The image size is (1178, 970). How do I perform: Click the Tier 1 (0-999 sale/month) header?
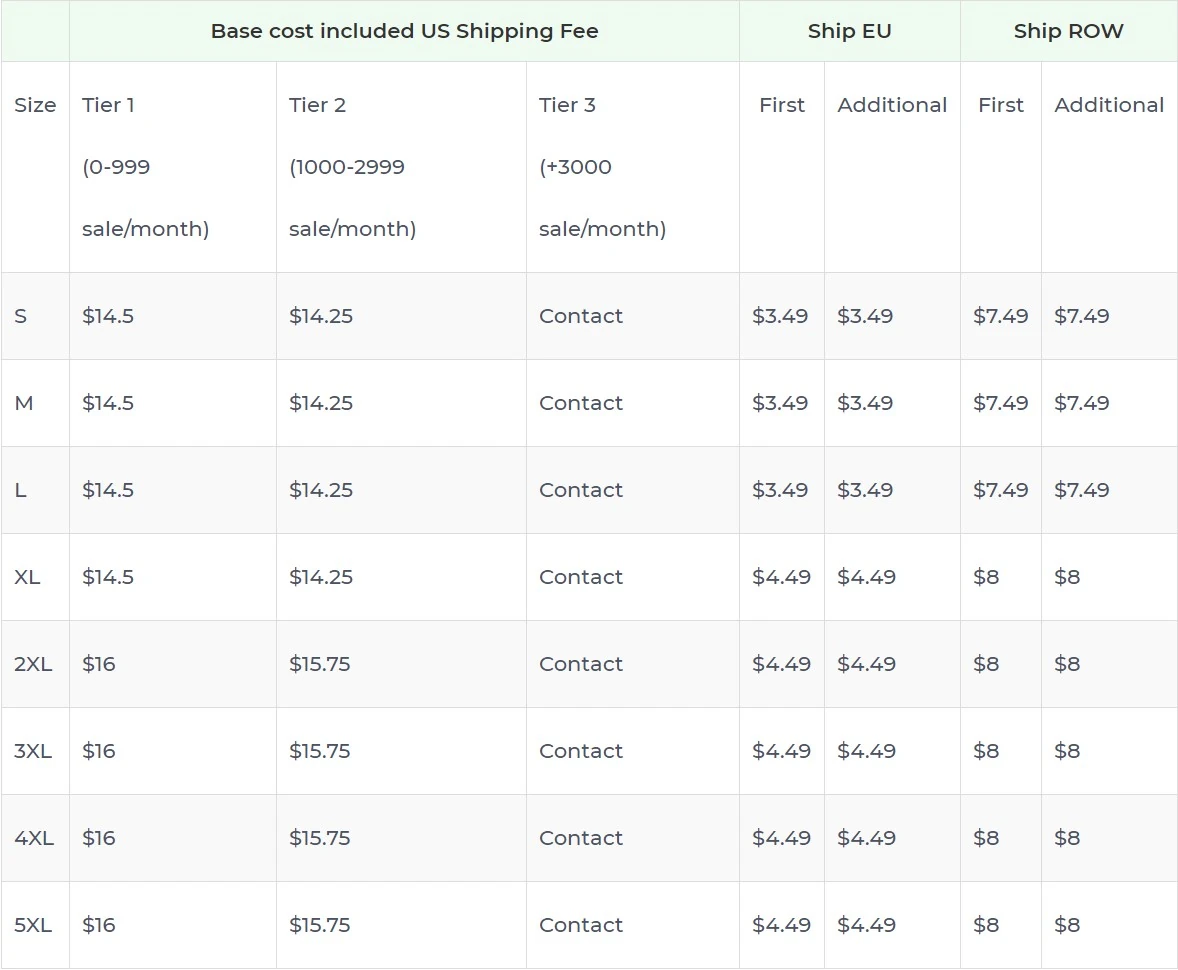[145, 166]
